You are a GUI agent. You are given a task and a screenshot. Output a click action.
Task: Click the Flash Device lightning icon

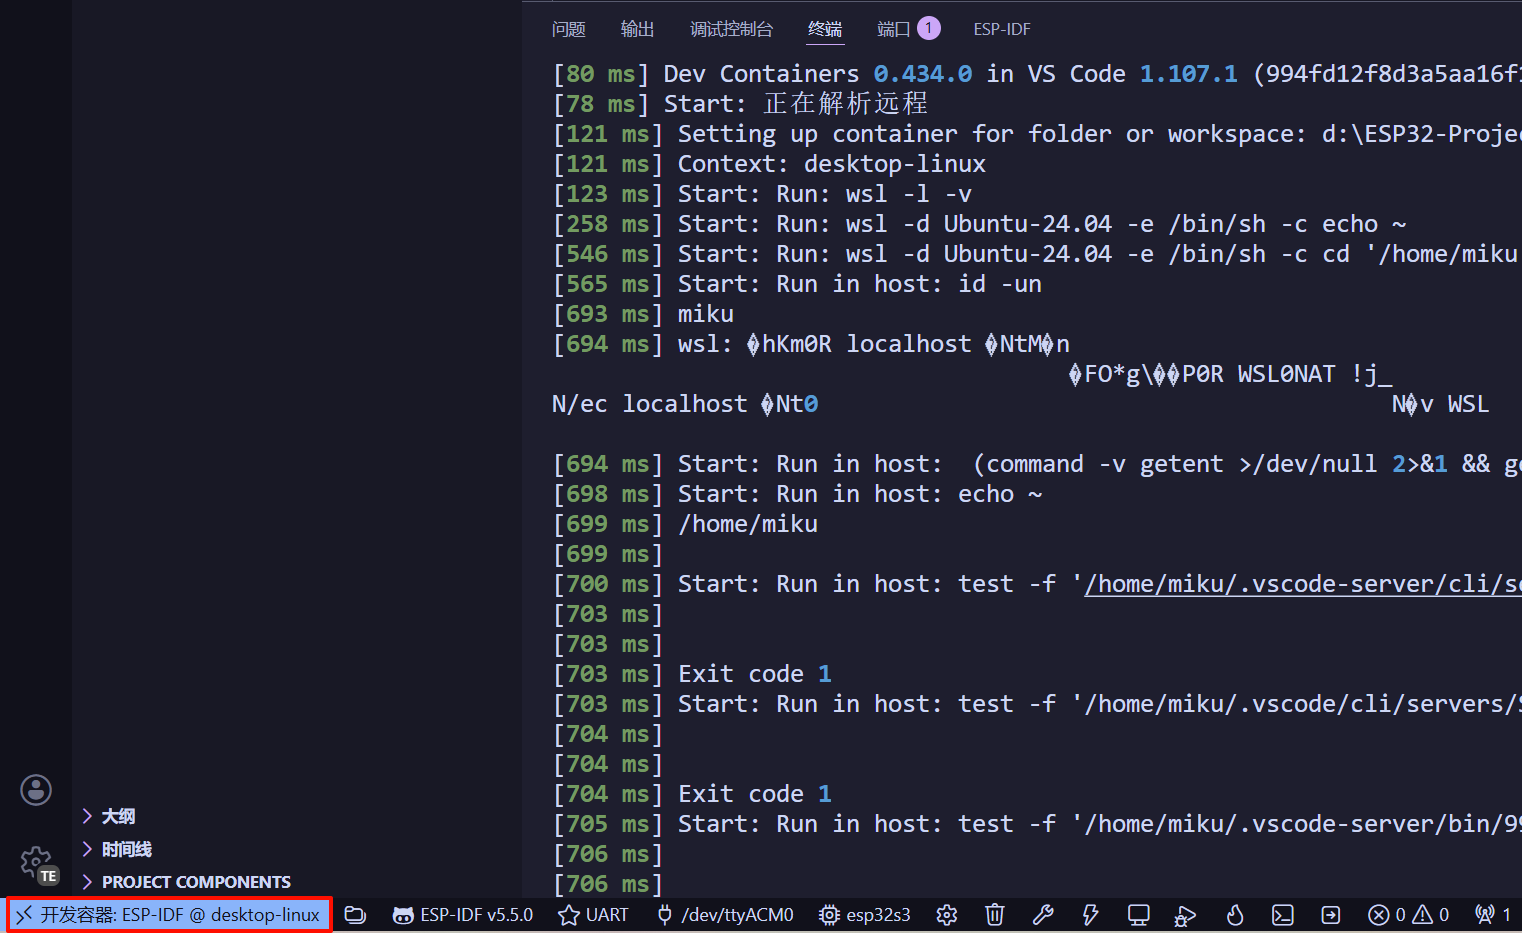1090,915
